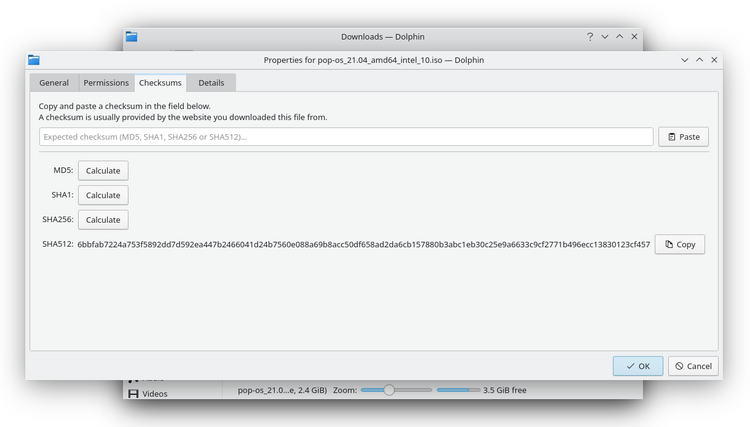Click the Videos film icon in sidebar

[x=133, y=394]
